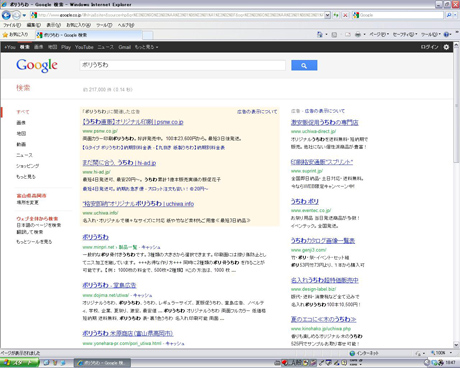Click the browser Forward arrow button

[x=16, y=15]
